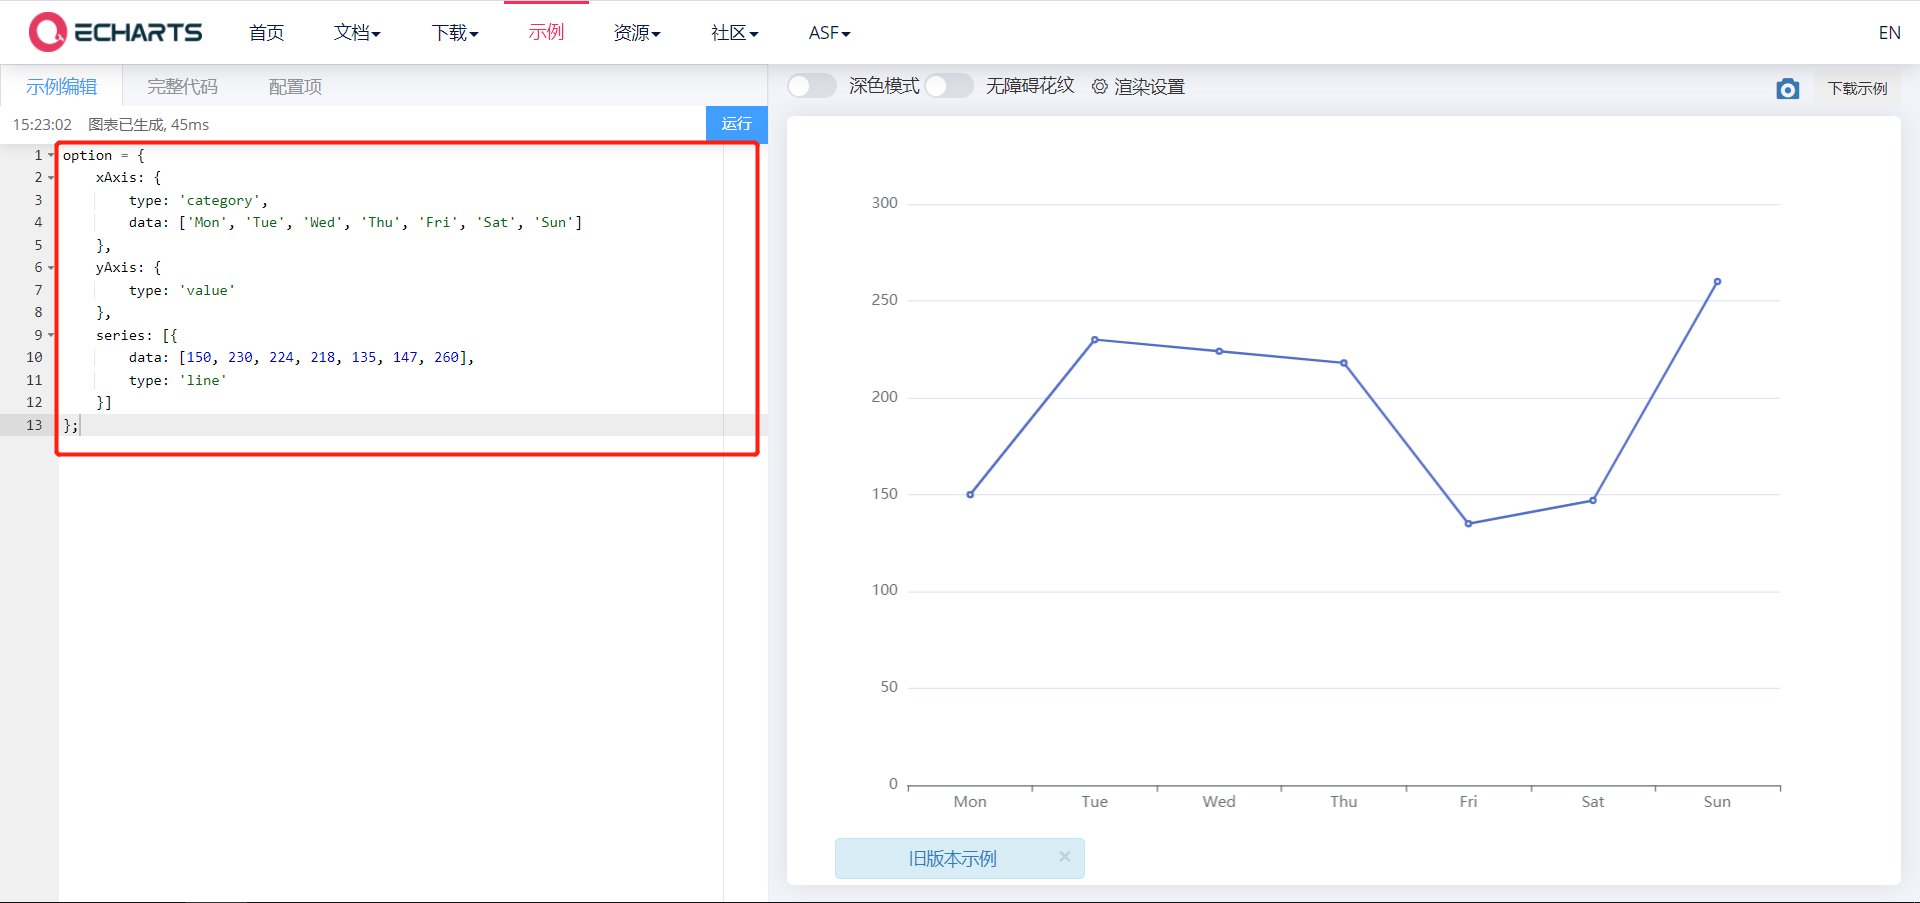The height and width of the screenshot is (903, 1920).
Task: Click the camera screenshot icon above the chart
Action: tap(1788, 88)
